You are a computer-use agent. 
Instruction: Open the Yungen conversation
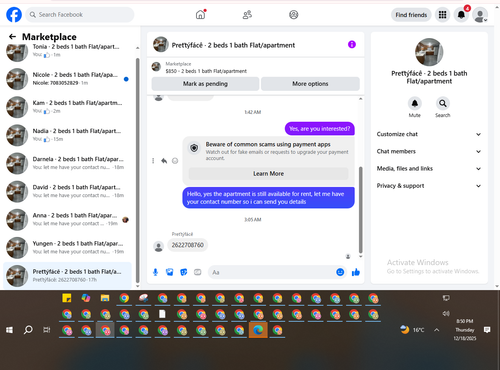click(x=68, y=248)
